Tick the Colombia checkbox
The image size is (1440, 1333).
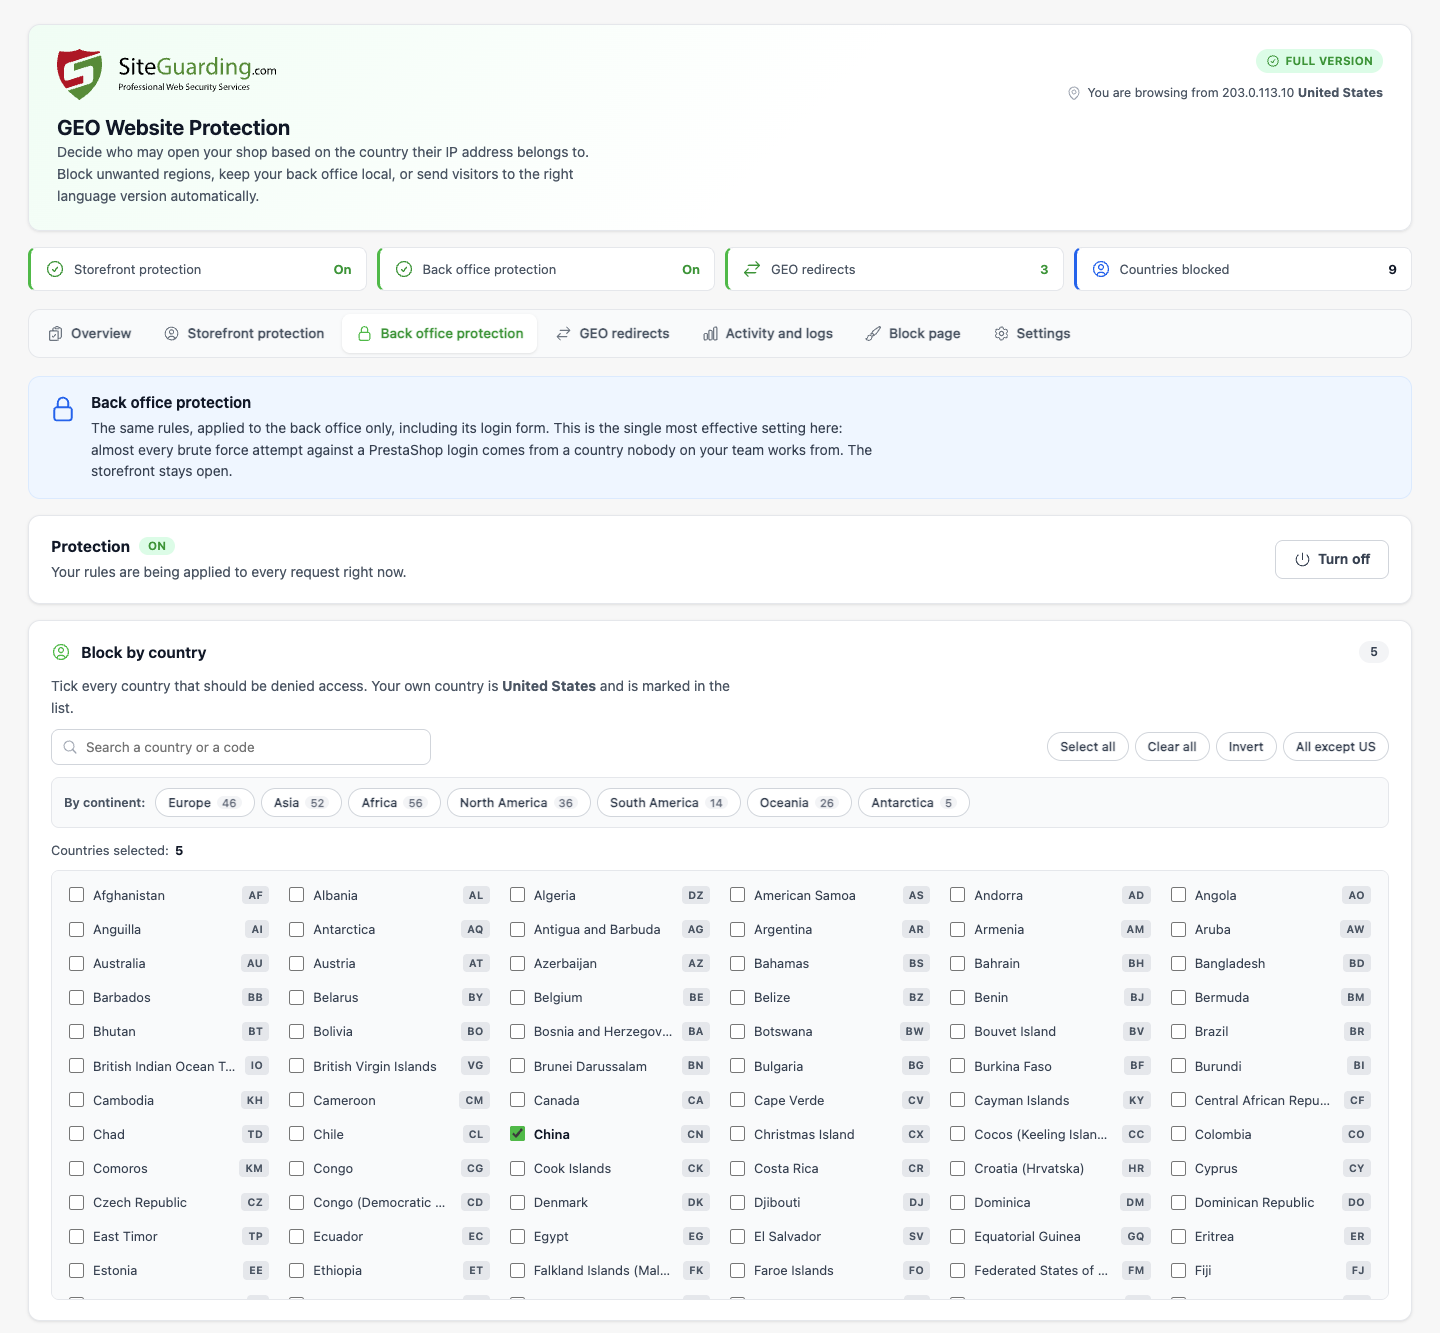tap(1178, 1134)
